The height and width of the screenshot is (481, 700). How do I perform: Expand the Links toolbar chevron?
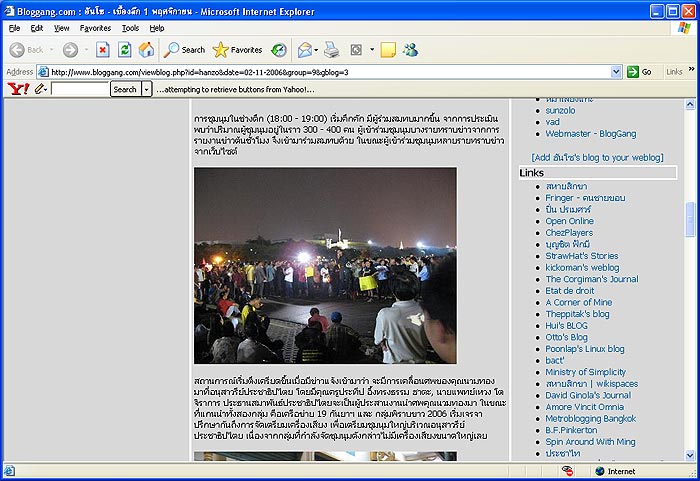point(692,69)
